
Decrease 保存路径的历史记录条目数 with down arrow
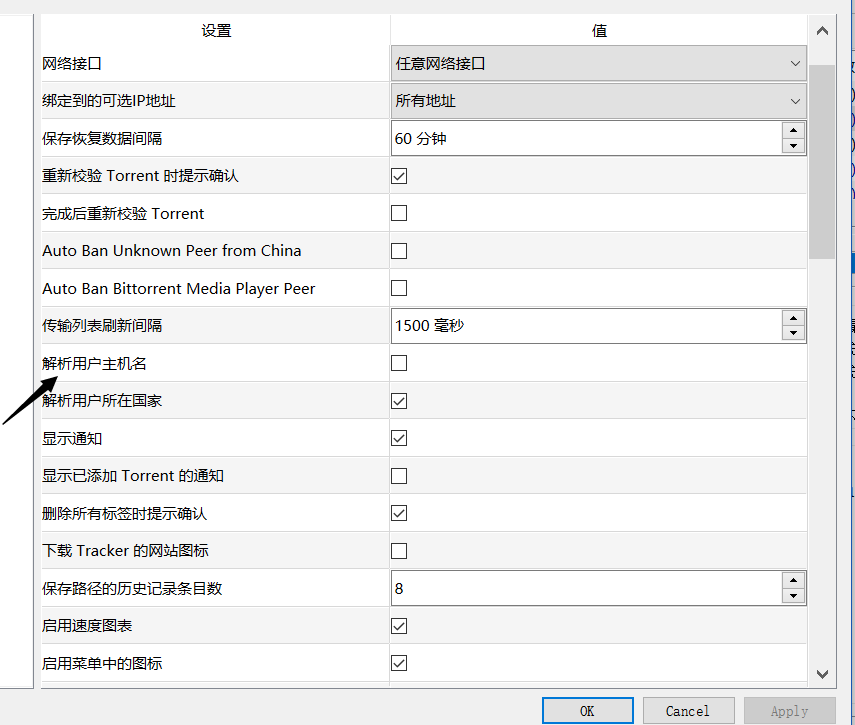(x=793, y=596)
